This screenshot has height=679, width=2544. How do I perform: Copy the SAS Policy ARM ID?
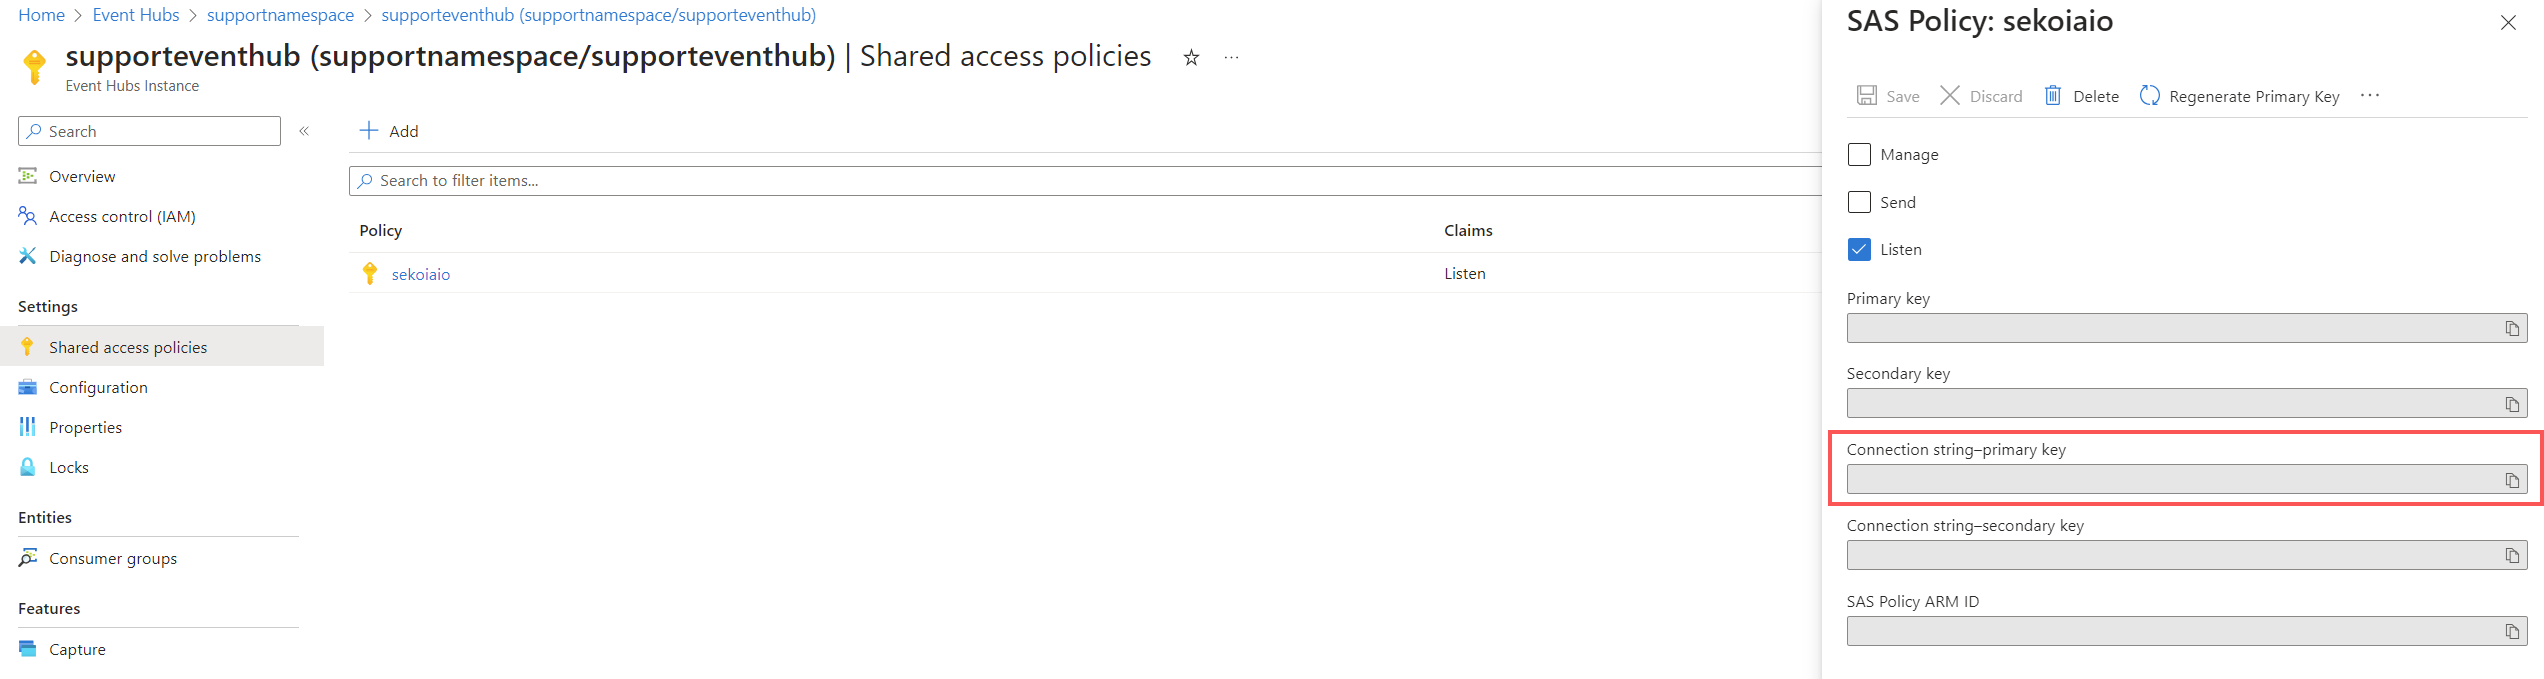pos(2511,632)
